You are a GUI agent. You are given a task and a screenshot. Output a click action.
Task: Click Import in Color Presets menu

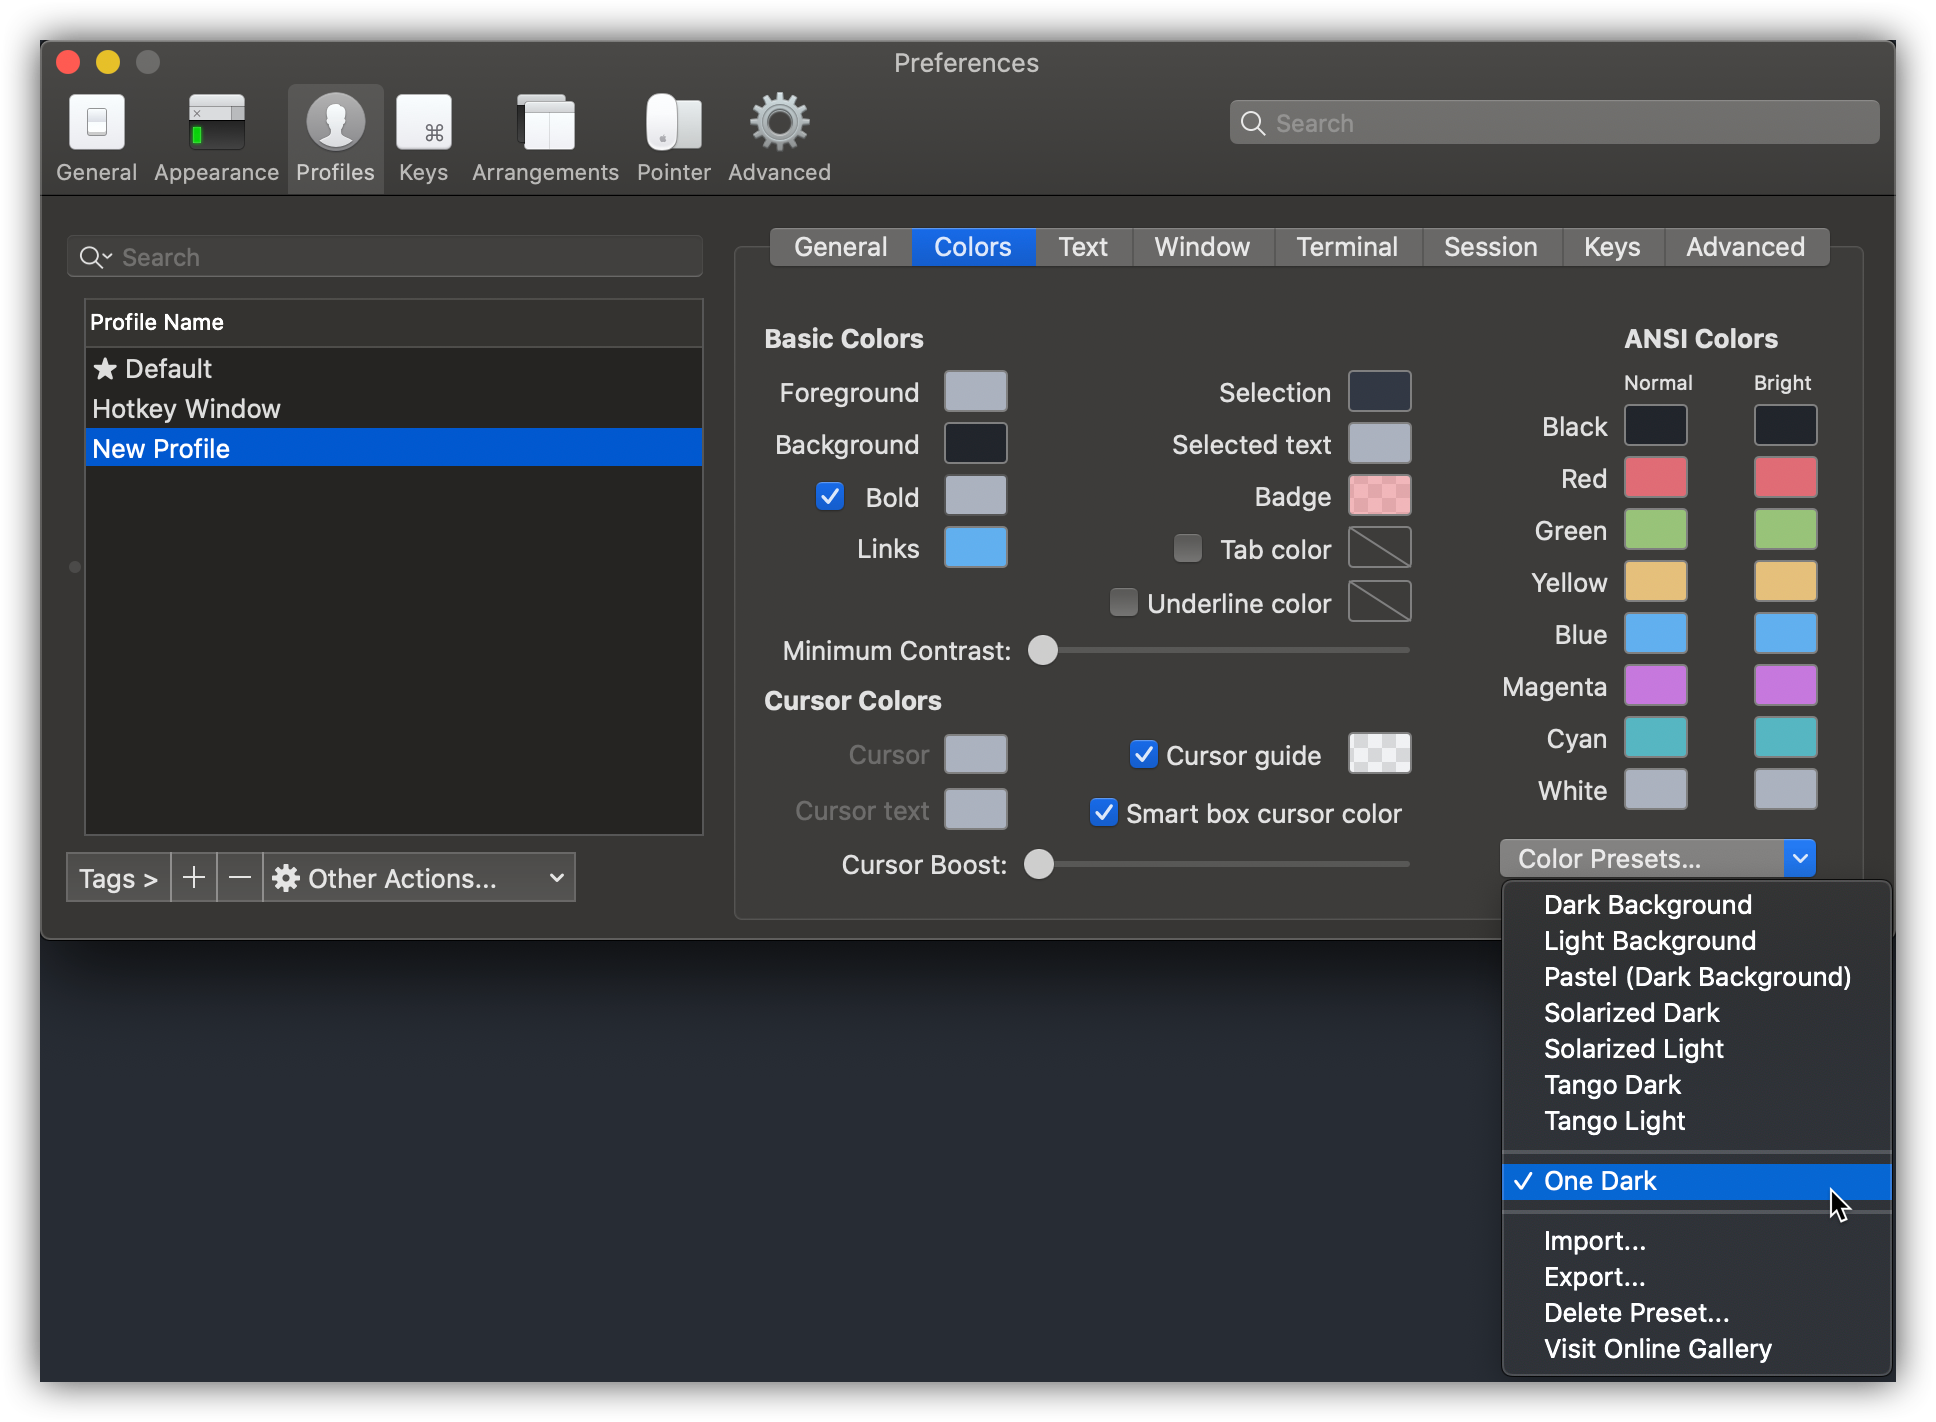(1596, 1240)
